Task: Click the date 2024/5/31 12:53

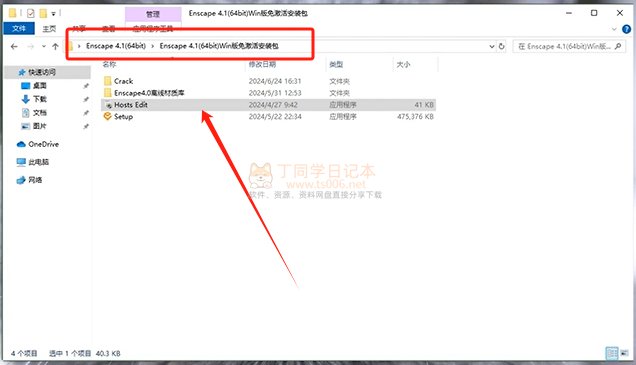Action: point(275,93)
